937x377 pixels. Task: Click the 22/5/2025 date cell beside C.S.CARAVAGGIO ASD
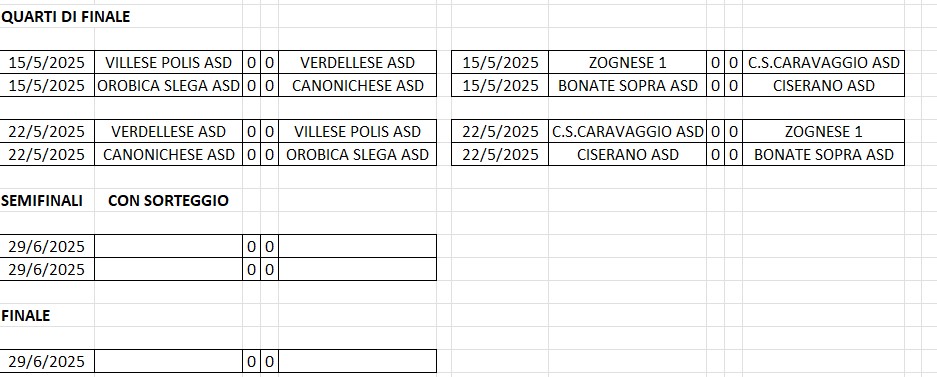[x=500, y=131]
